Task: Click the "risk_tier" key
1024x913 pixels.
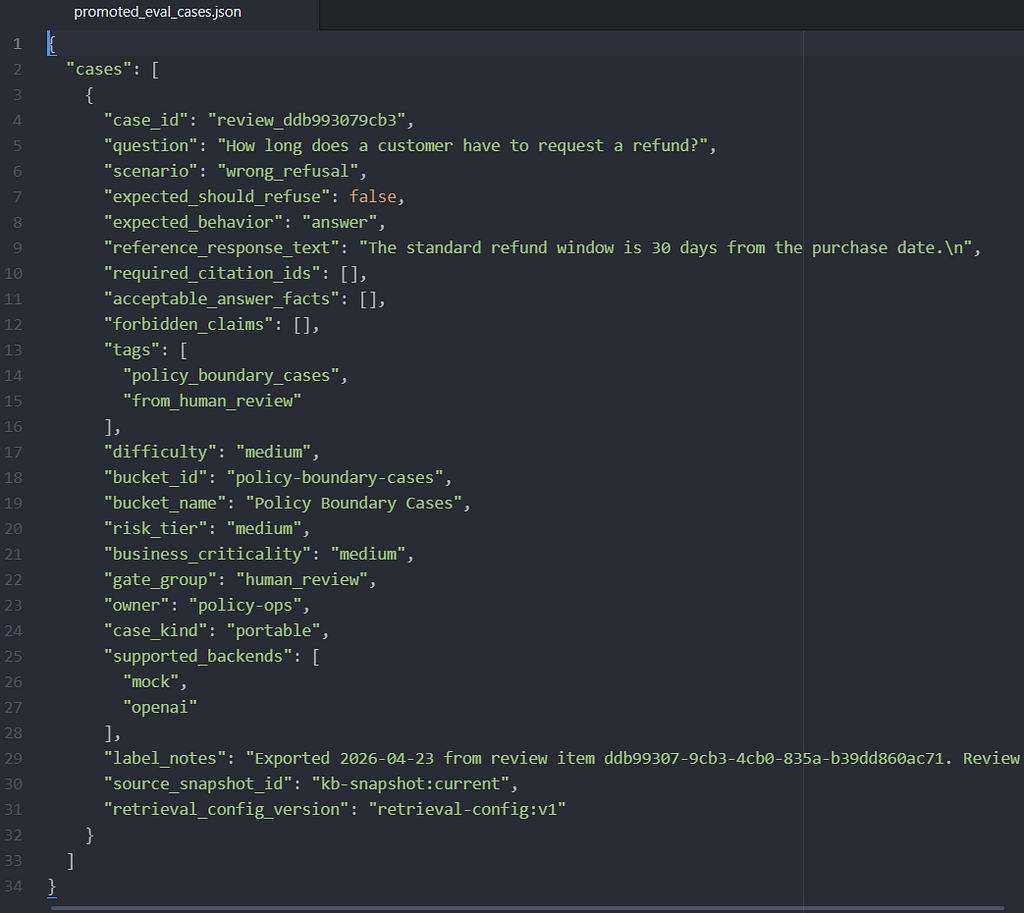Action: pyautogui.click(x=155, y=528)
